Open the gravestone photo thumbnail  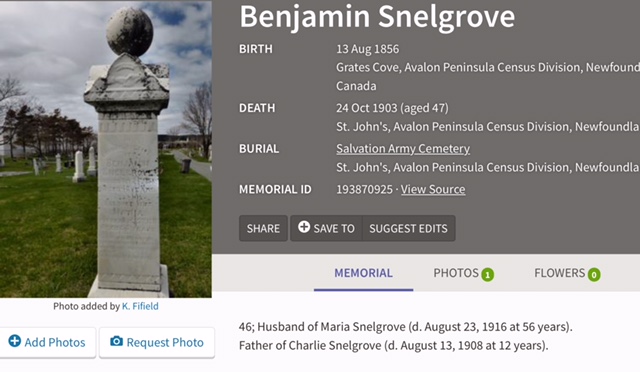pyautogui.click(x=106, y=149)
